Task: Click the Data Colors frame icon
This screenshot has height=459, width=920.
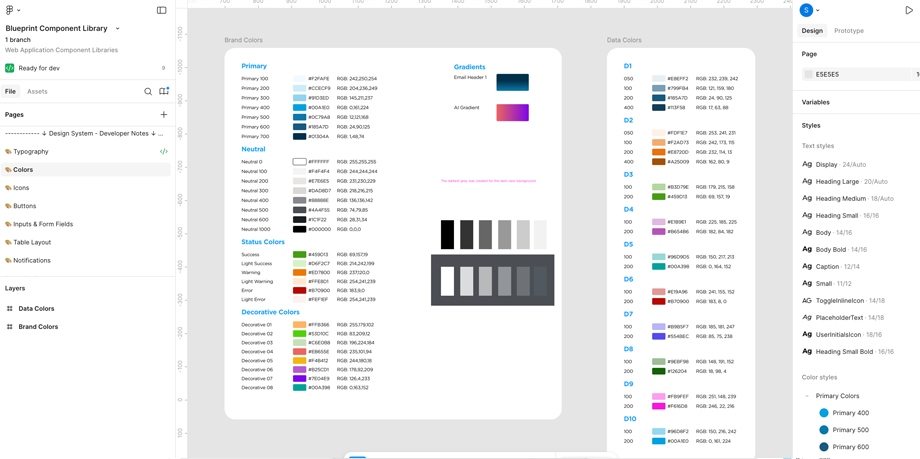Action: coord(9,309)
